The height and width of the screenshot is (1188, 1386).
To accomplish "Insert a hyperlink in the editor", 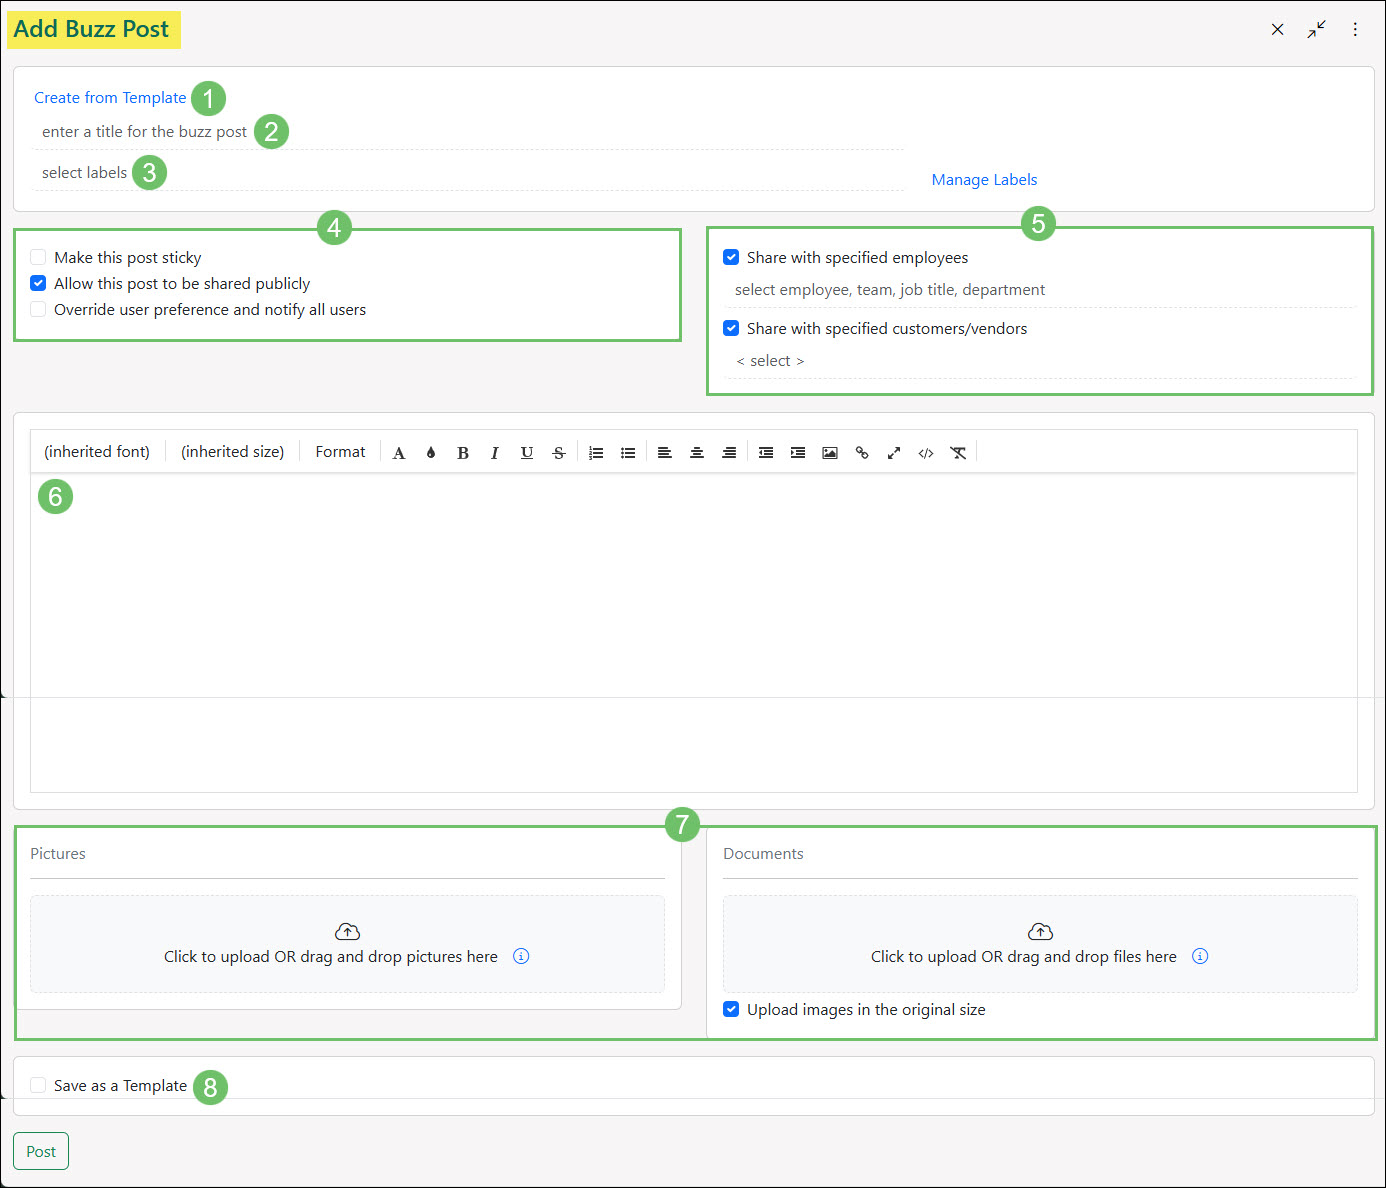I will [862, 453].
